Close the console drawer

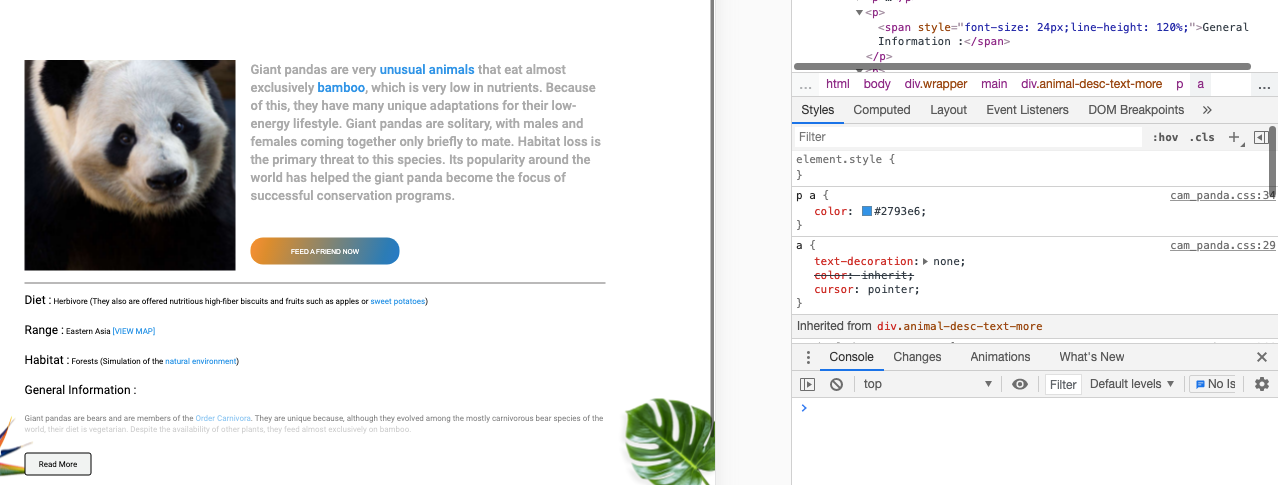1261,357
